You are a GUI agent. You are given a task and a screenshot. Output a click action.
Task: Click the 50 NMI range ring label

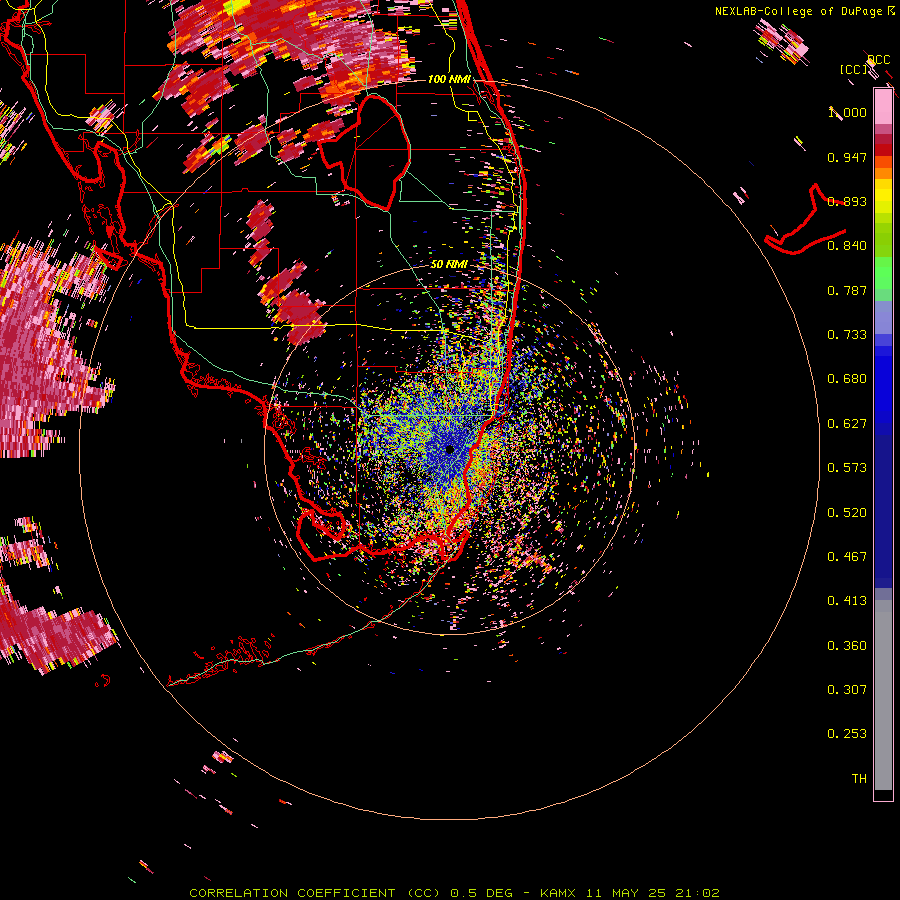pyautogui.click(x=449, y=264)
